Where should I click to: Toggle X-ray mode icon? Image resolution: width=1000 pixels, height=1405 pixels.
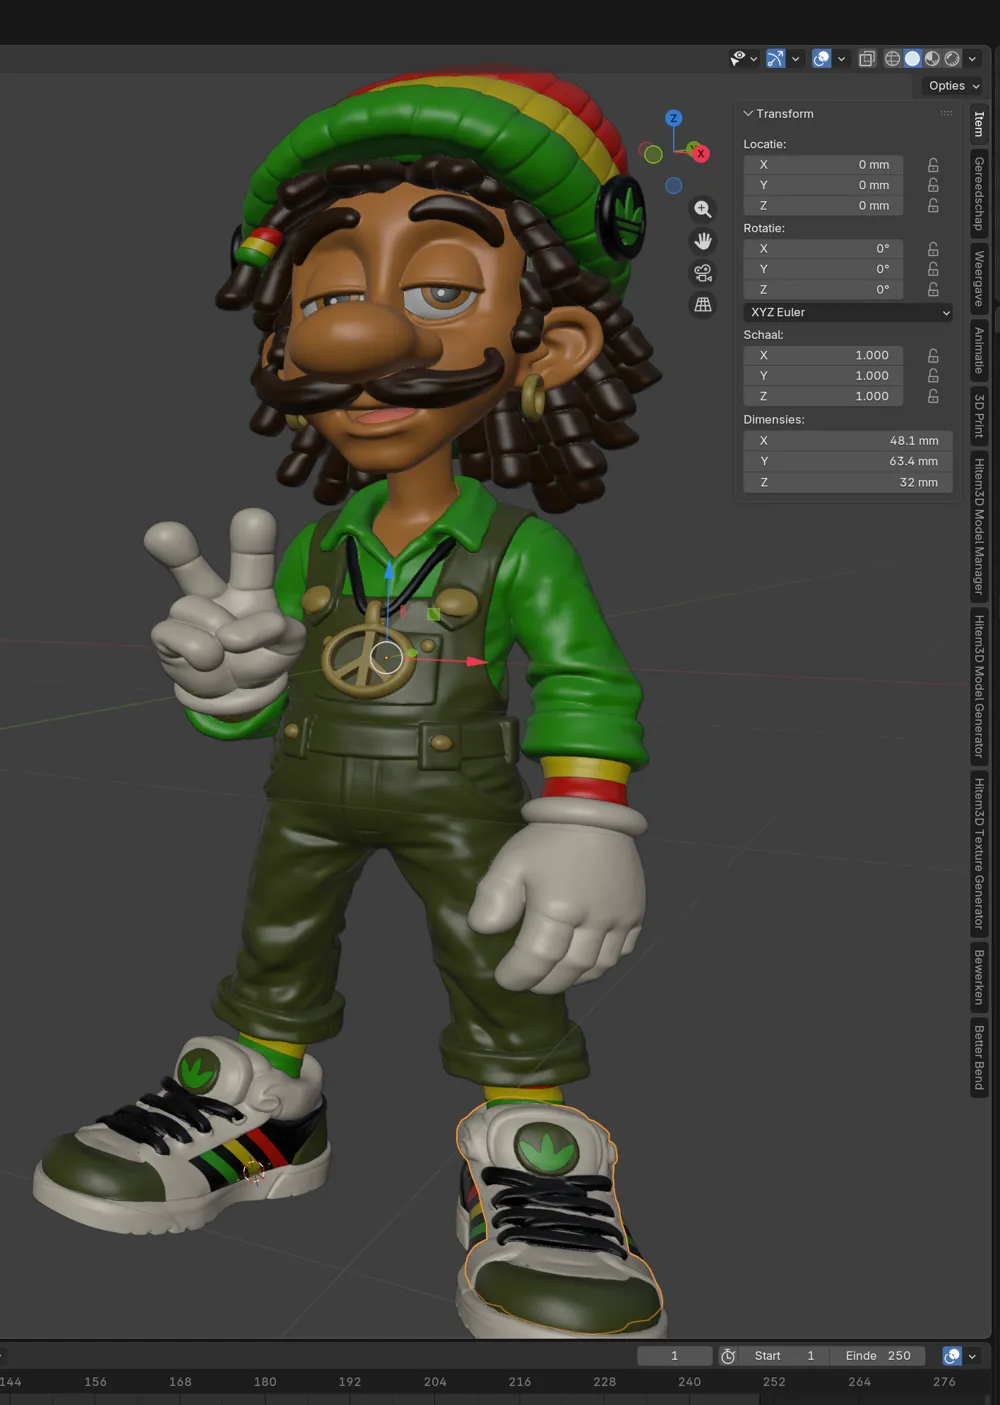867,59
